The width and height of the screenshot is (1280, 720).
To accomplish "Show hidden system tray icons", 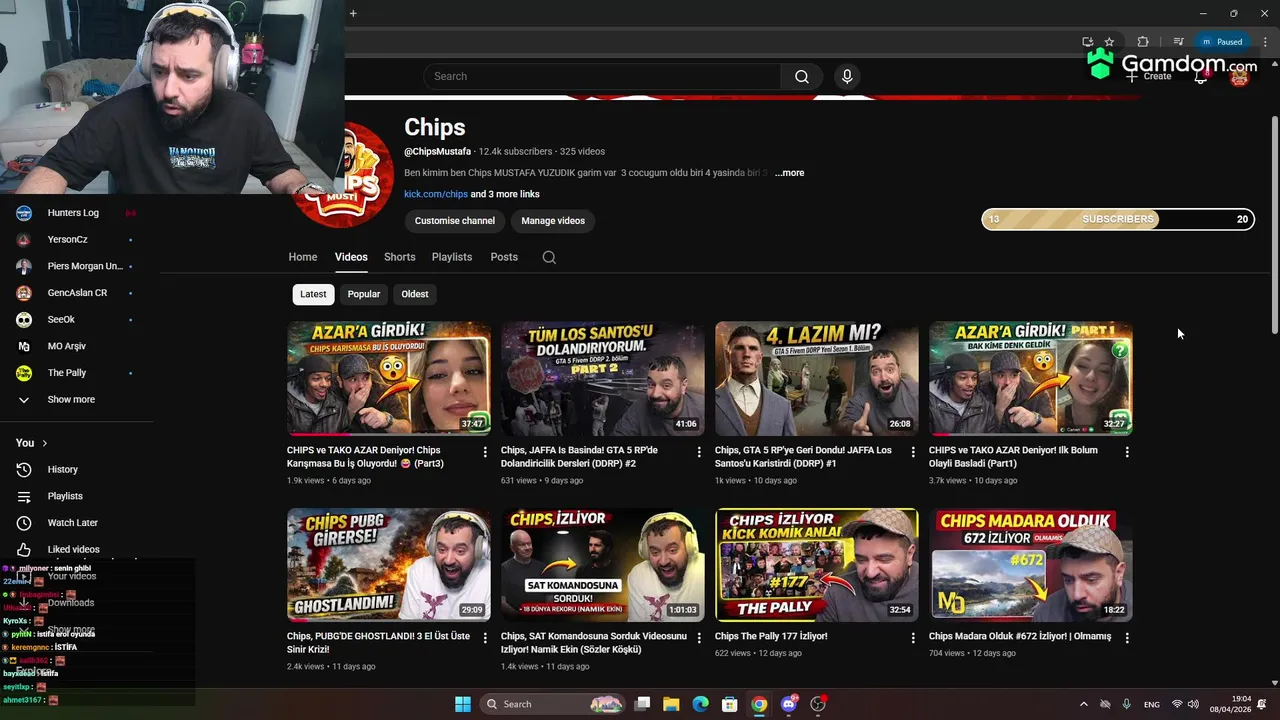I will pyautogui.click(x=1083, y=704).
